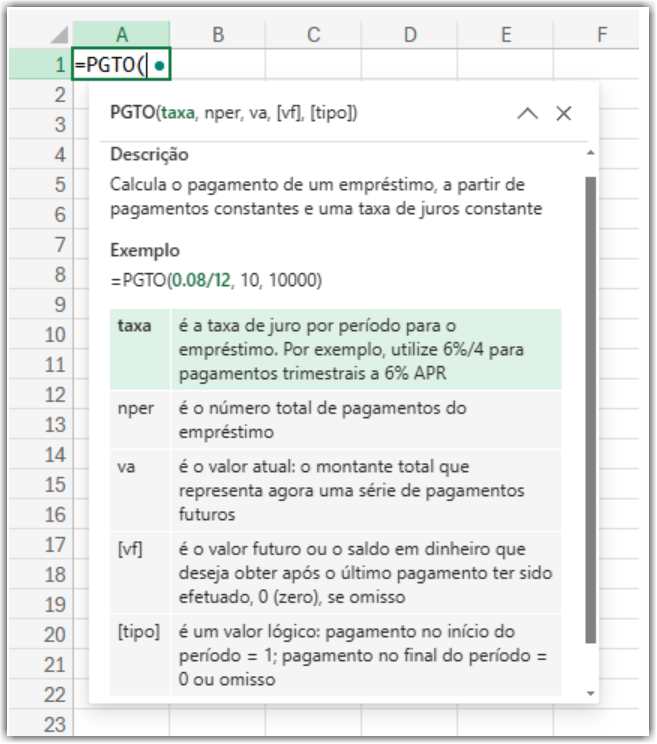Click cell A1 containing =PGTO(

pyautogui.click(x=121, y=64)
